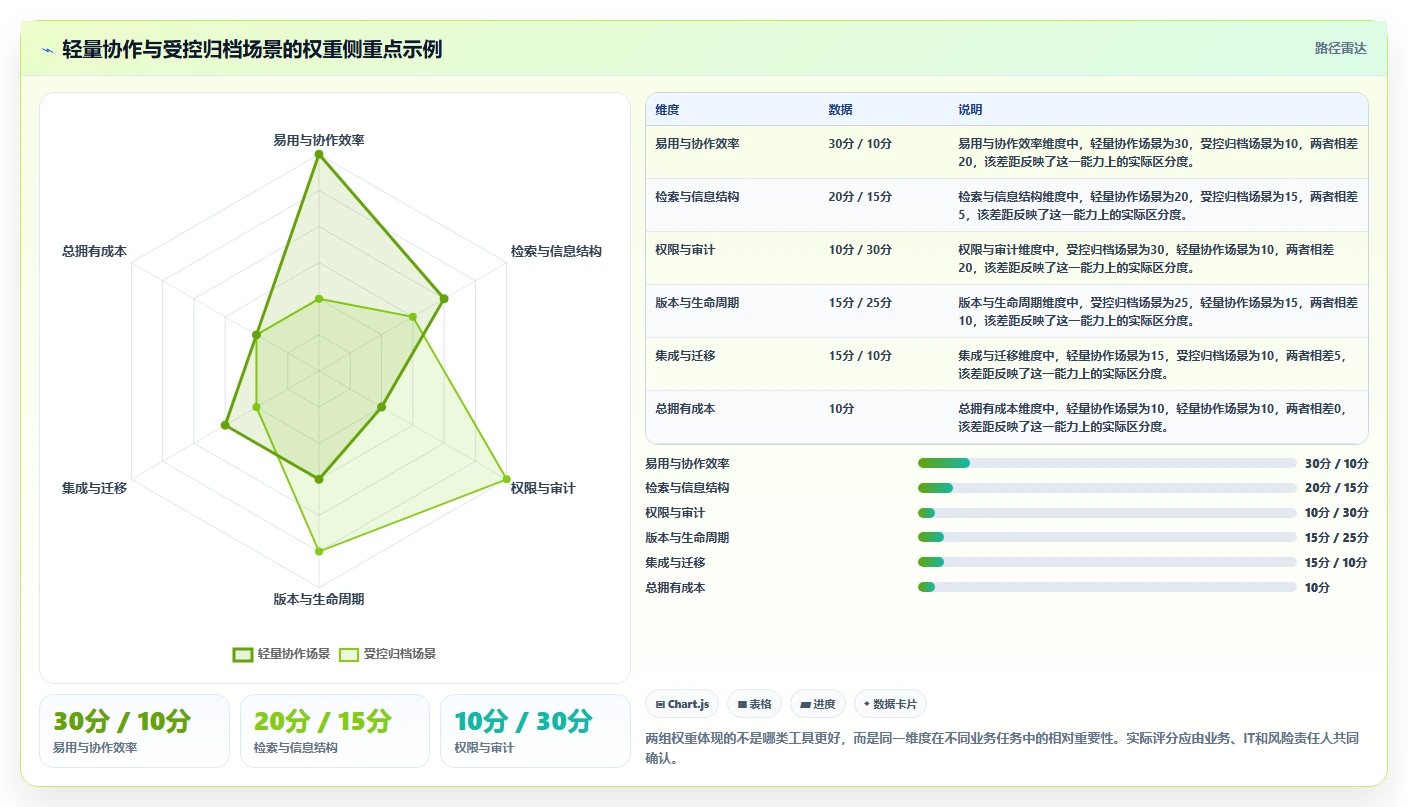1408x807 pixels.
Task: Select the 表格 chip
Action: (x=754, y=704)
